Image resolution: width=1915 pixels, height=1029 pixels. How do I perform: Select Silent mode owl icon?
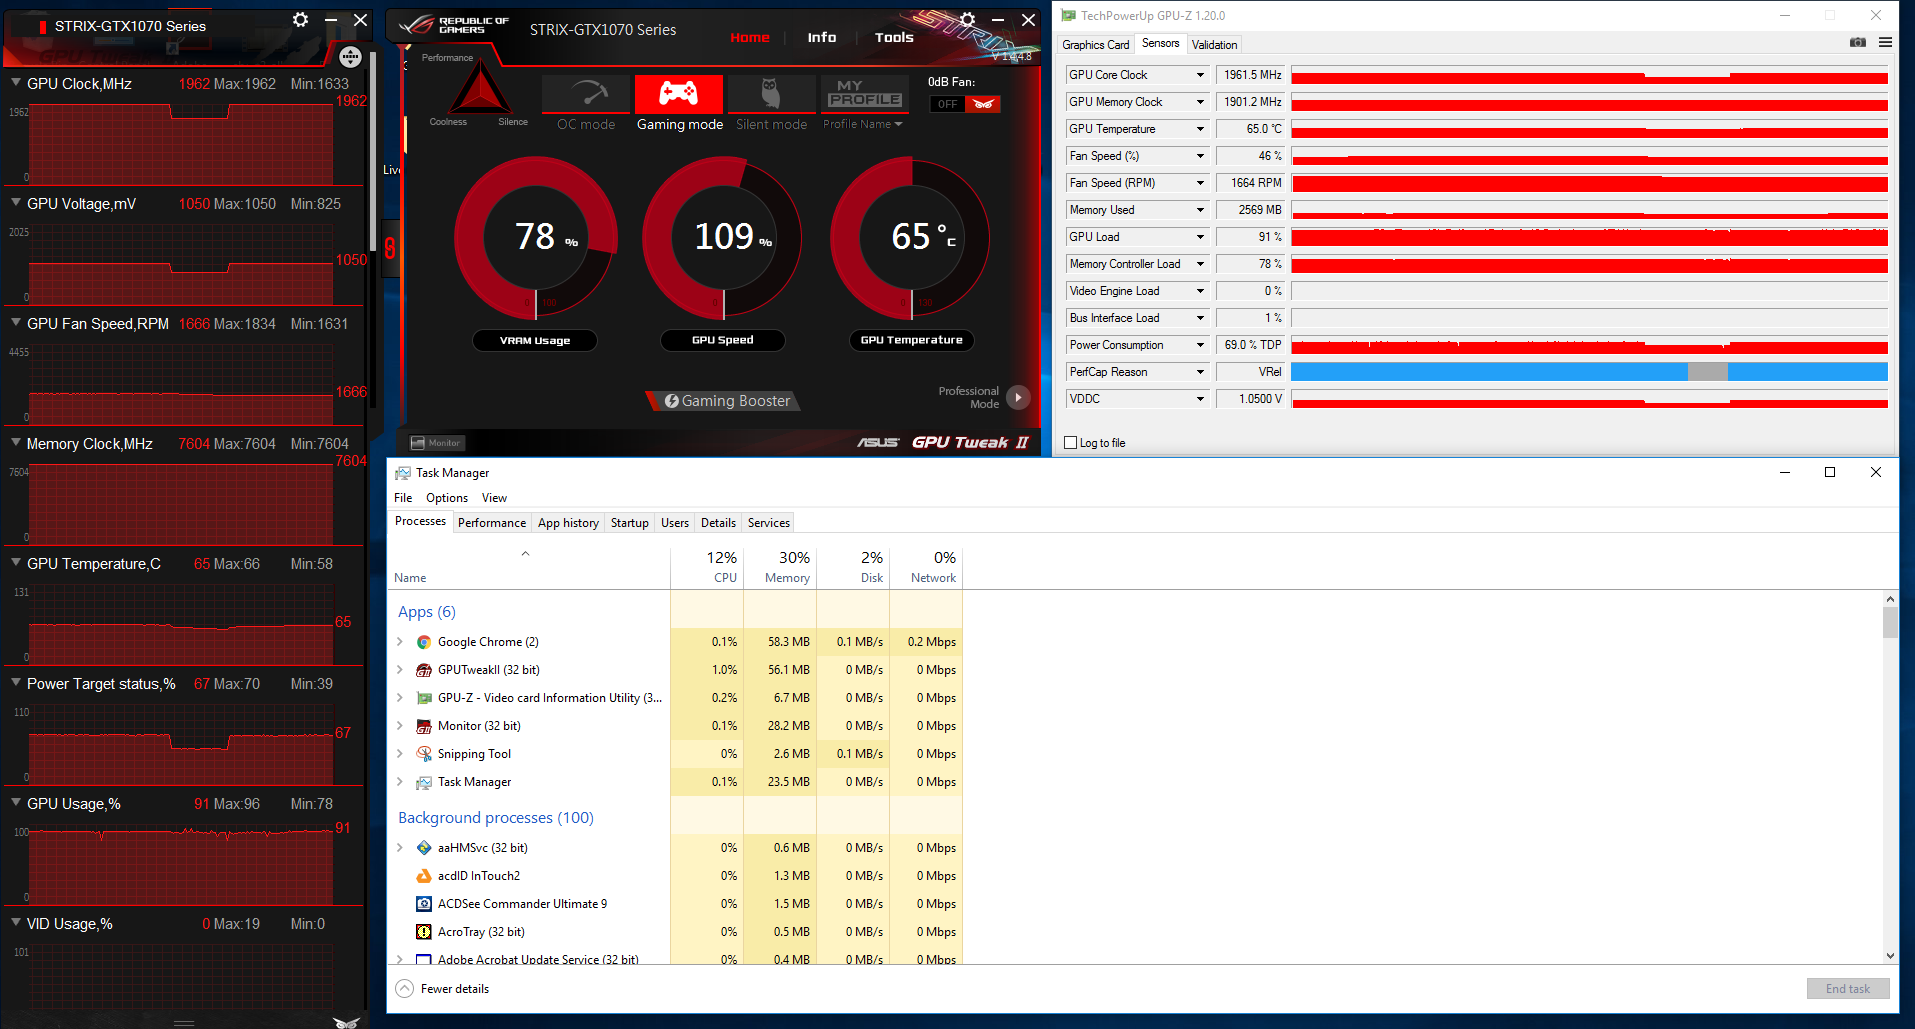point(771,94)
